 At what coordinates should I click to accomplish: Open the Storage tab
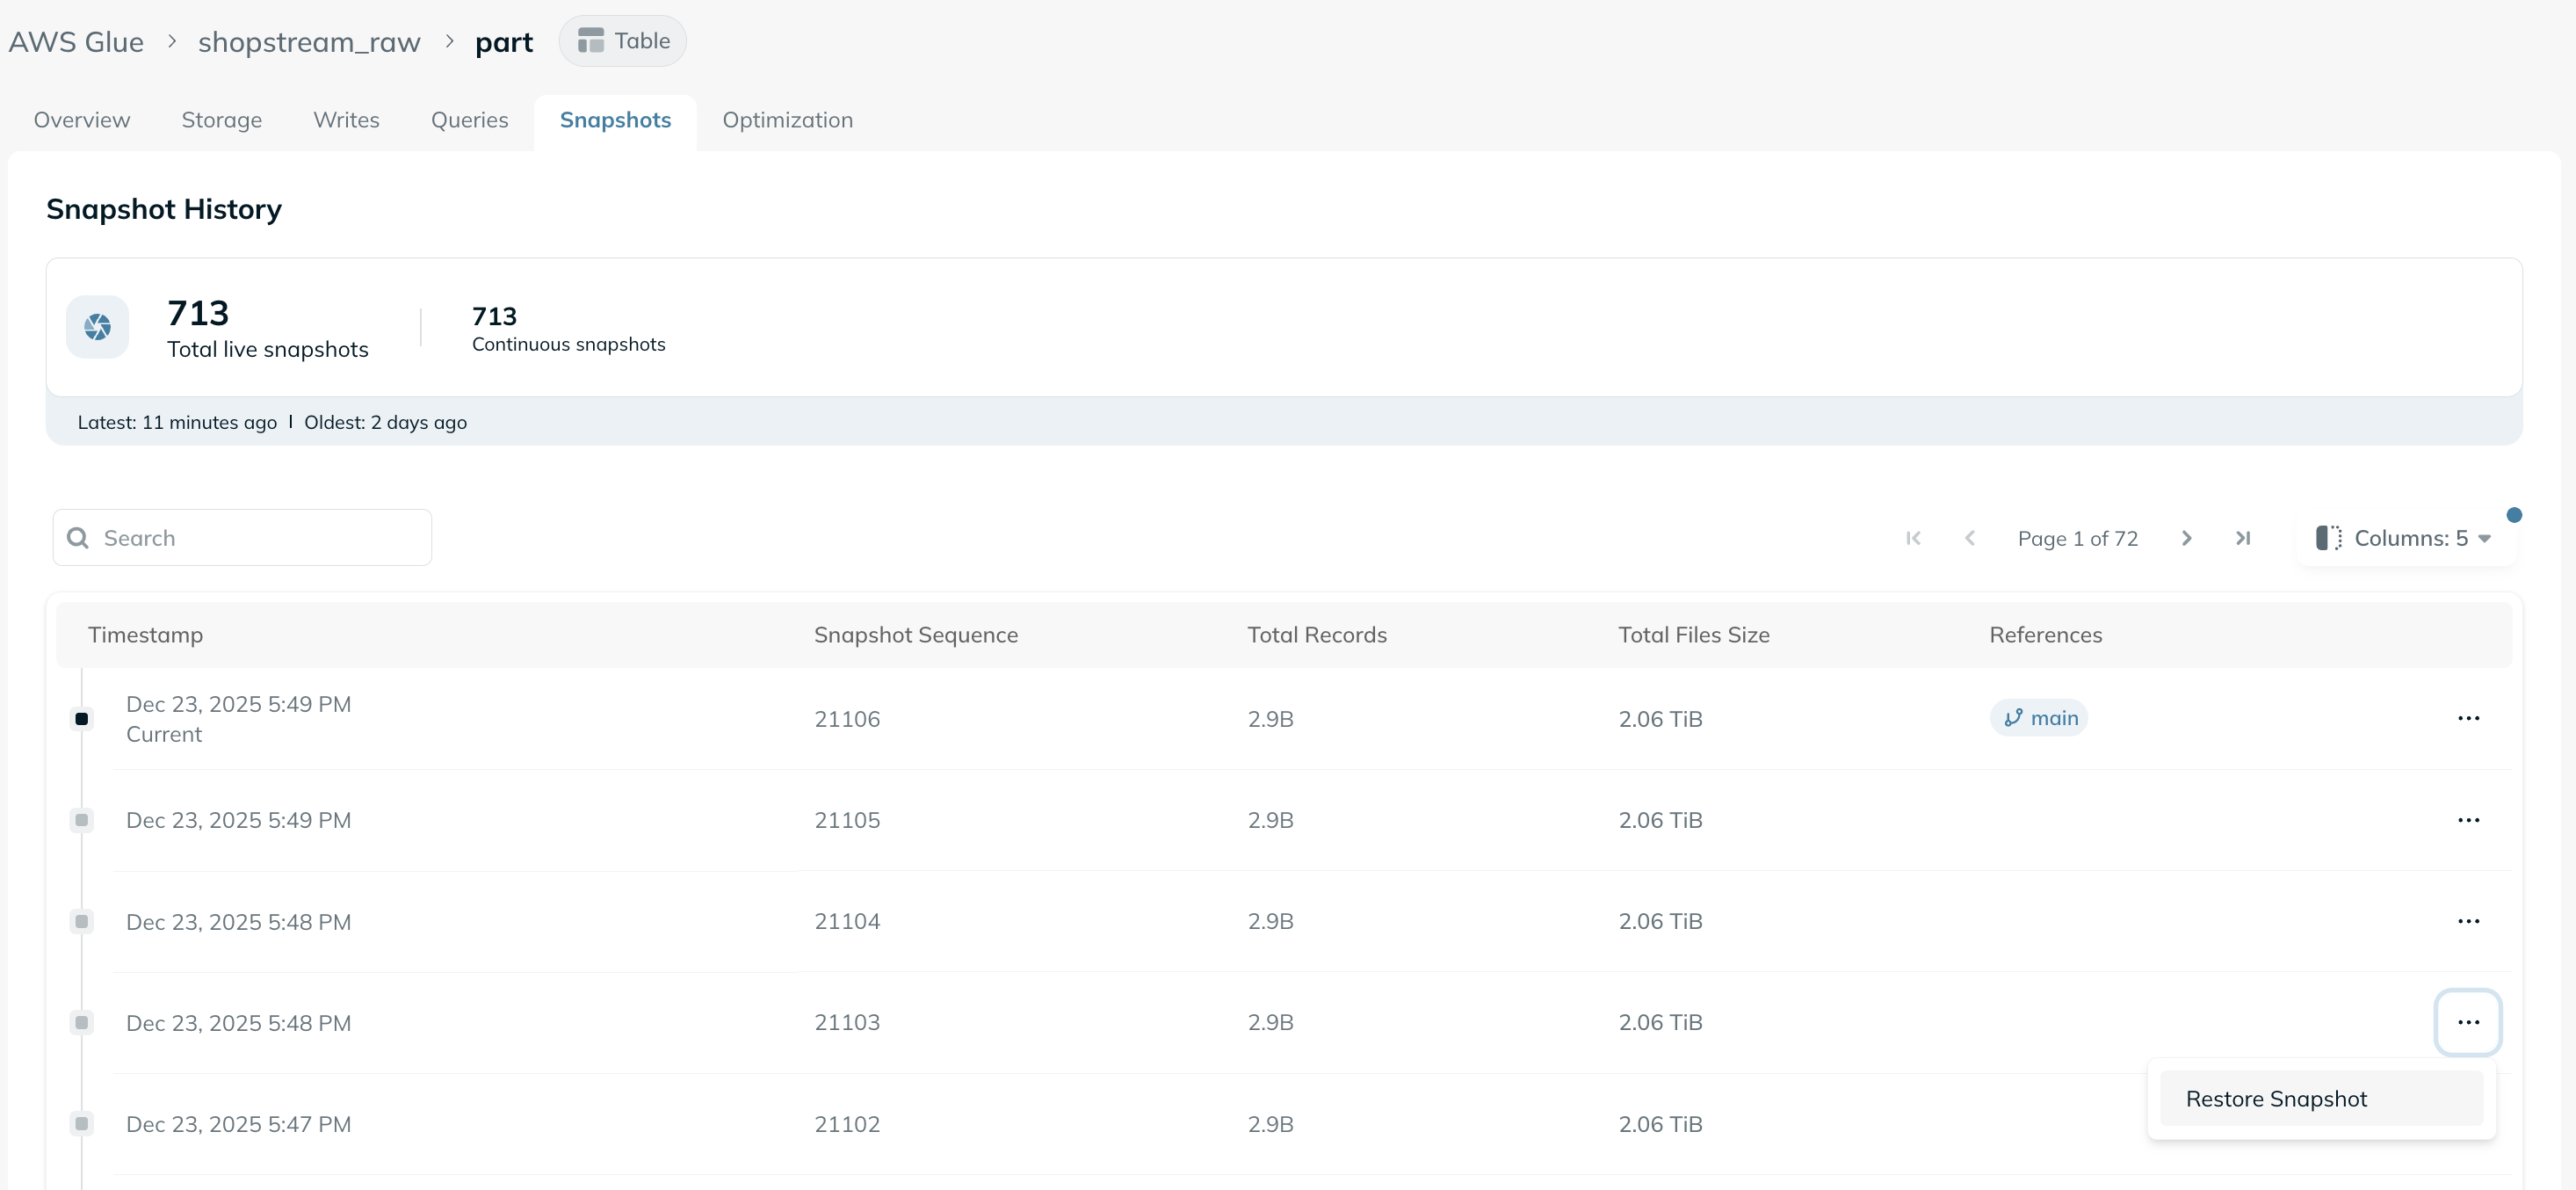[x=221, y=120]
